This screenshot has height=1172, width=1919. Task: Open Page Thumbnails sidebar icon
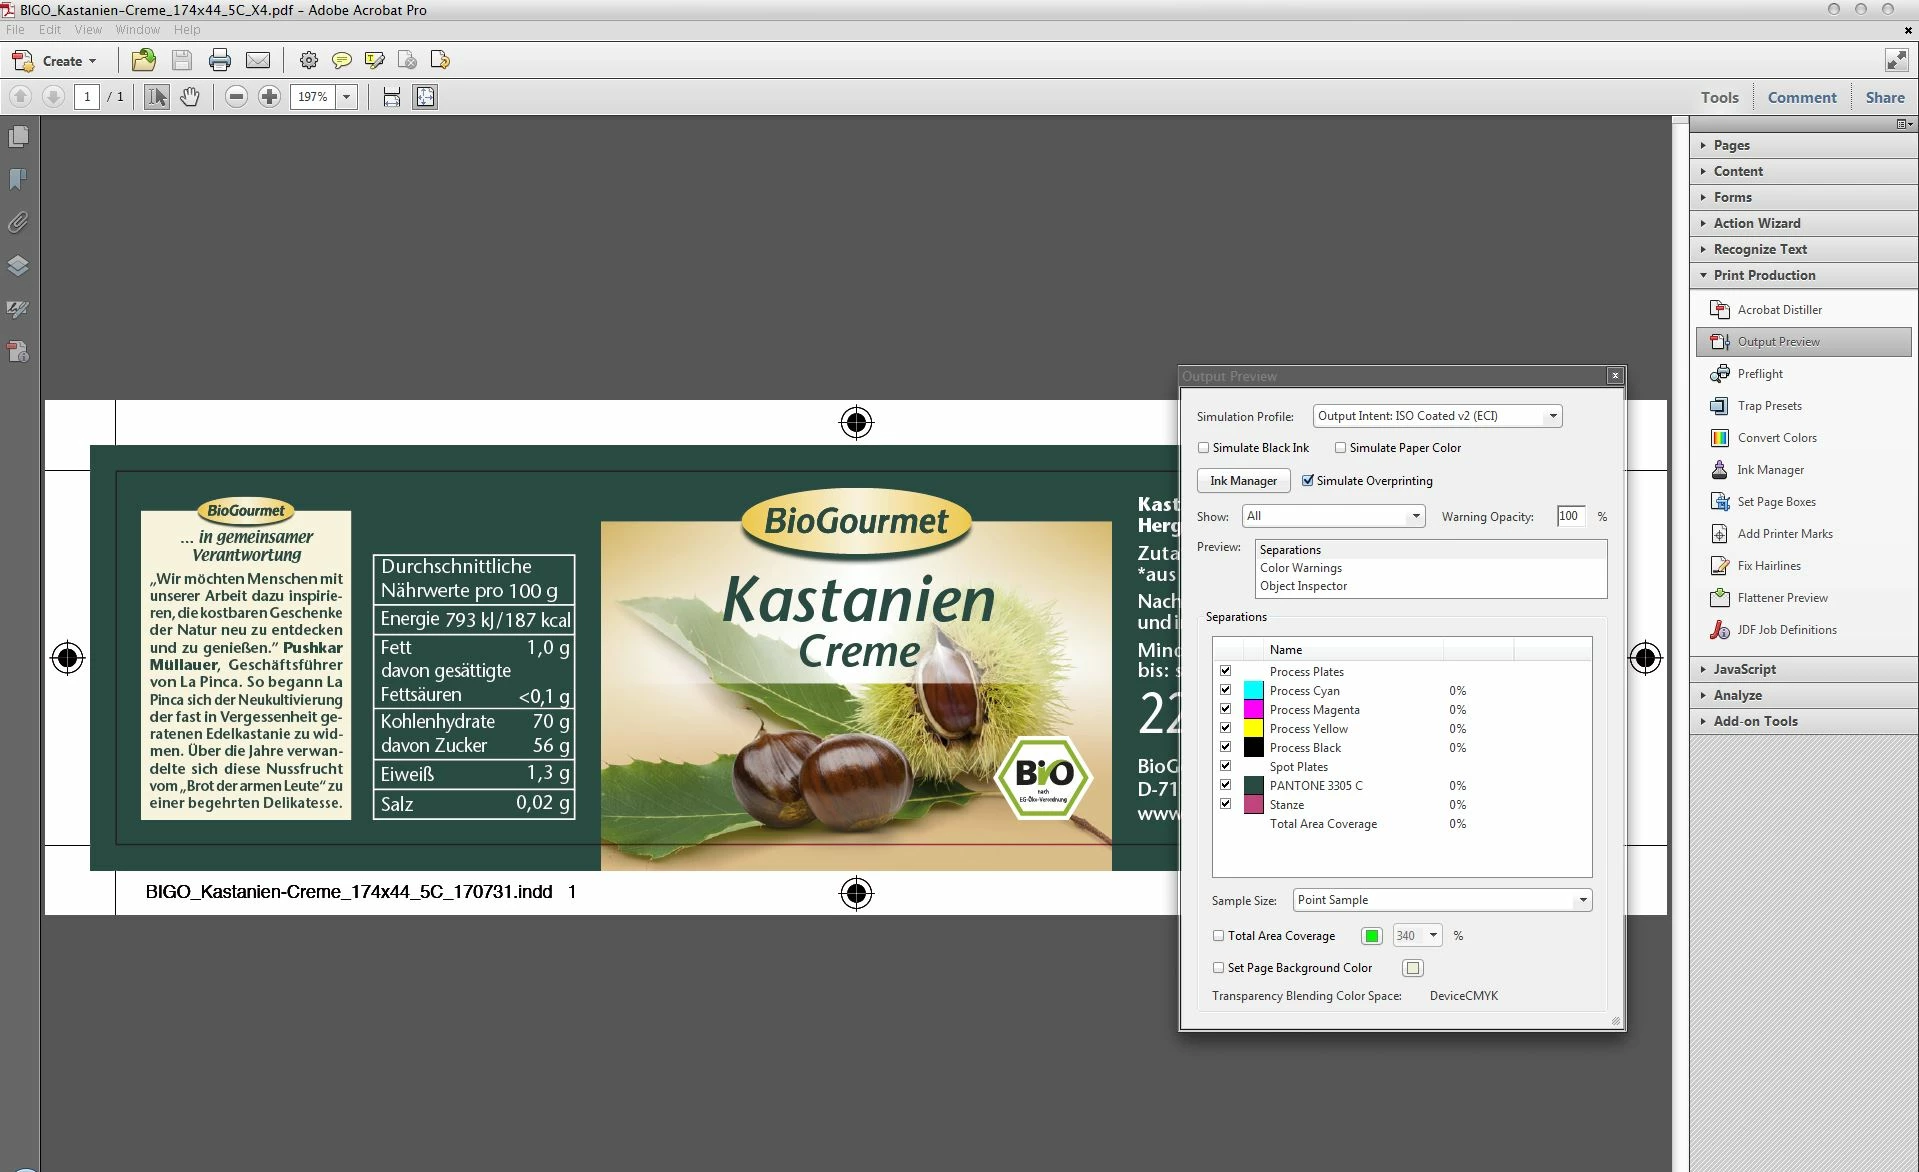point(18,136)
